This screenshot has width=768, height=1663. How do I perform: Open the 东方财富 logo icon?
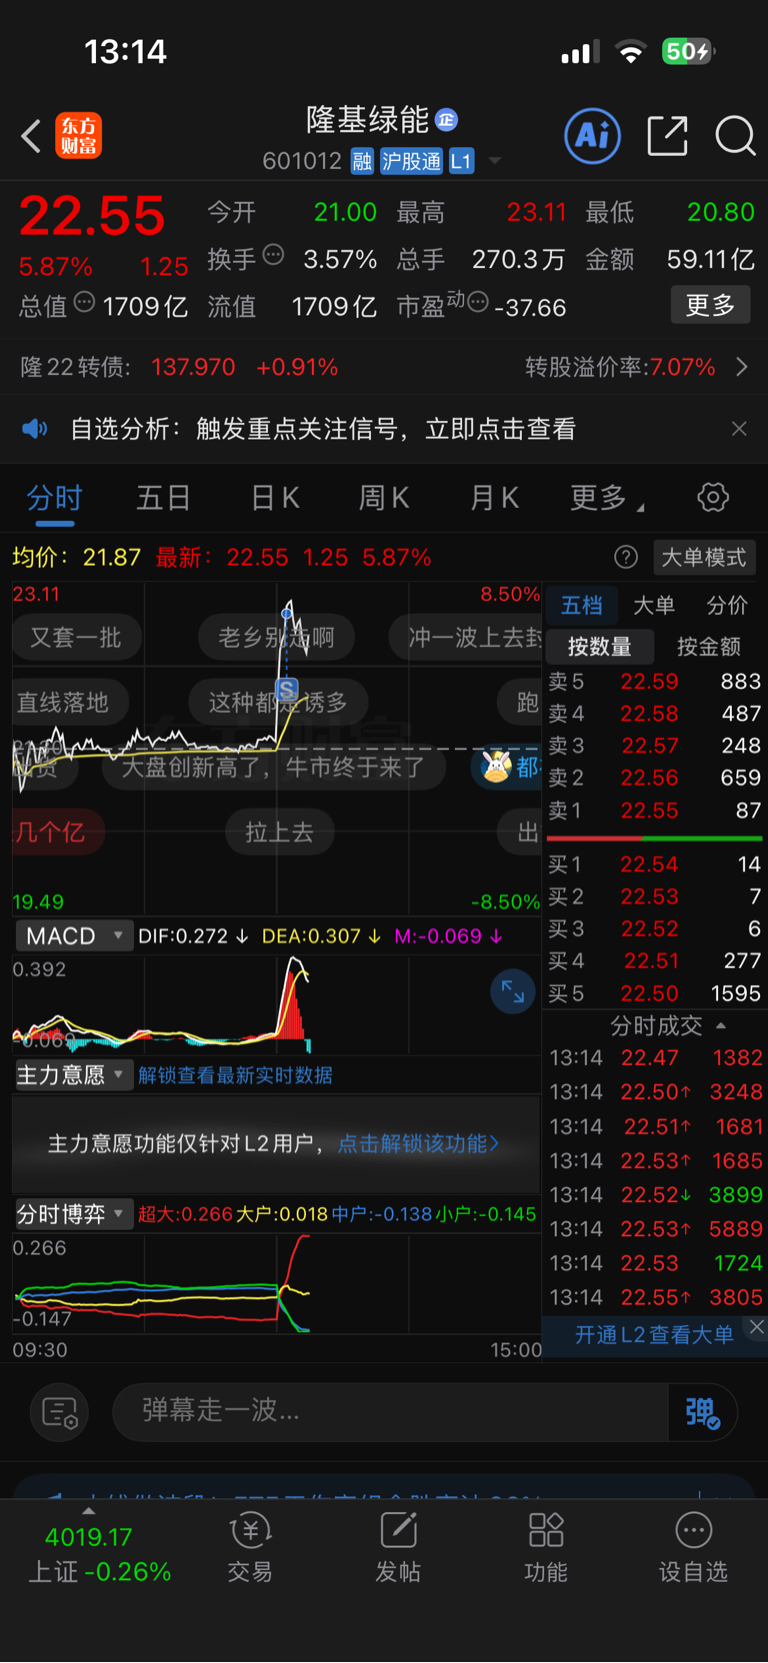pyautogui.click(x=78, y=136)
